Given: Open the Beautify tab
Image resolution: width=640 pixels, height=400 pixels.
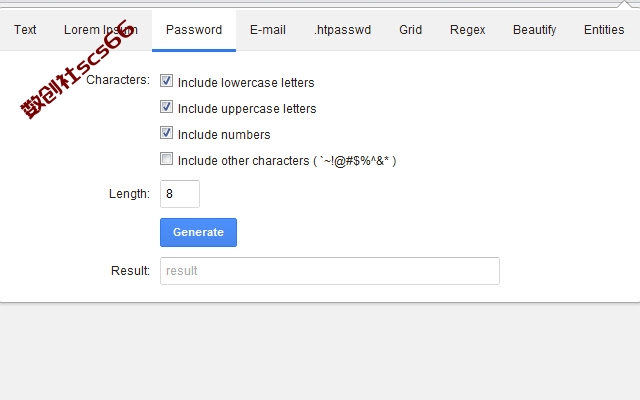Looking at the screenshot, I should point(534,30).
